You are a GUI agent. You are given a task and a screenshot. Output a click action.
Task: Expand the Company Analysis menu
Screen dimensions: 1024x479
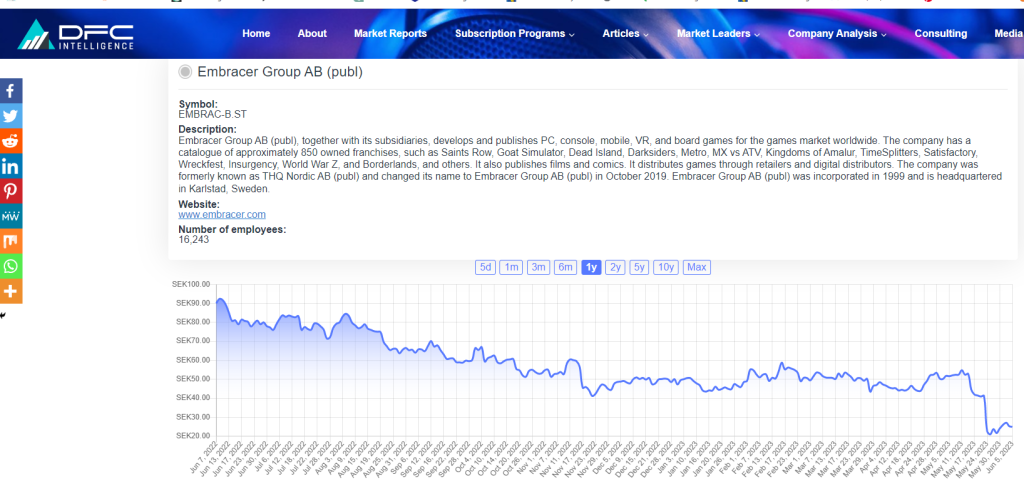coord(836,34)
